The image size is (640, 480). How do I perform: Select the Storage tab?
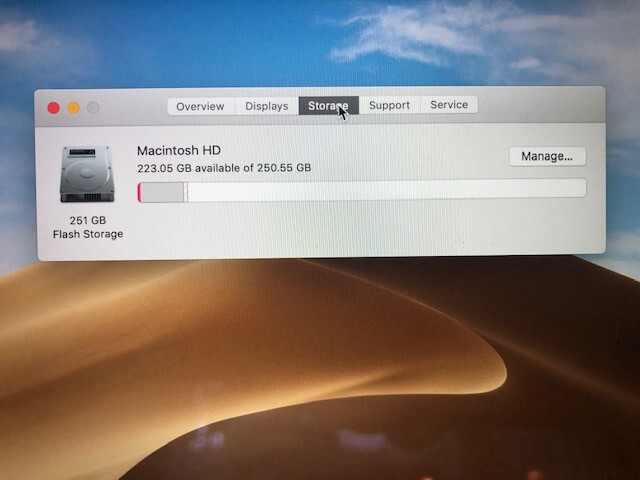coord(329,106)
